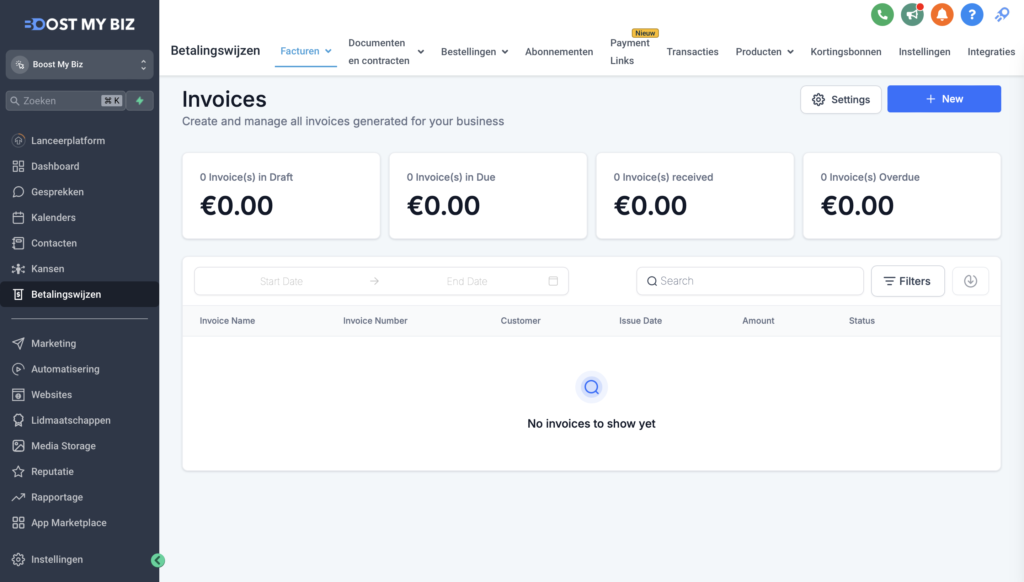Click the calendar icon in date range

coord(553,281)
